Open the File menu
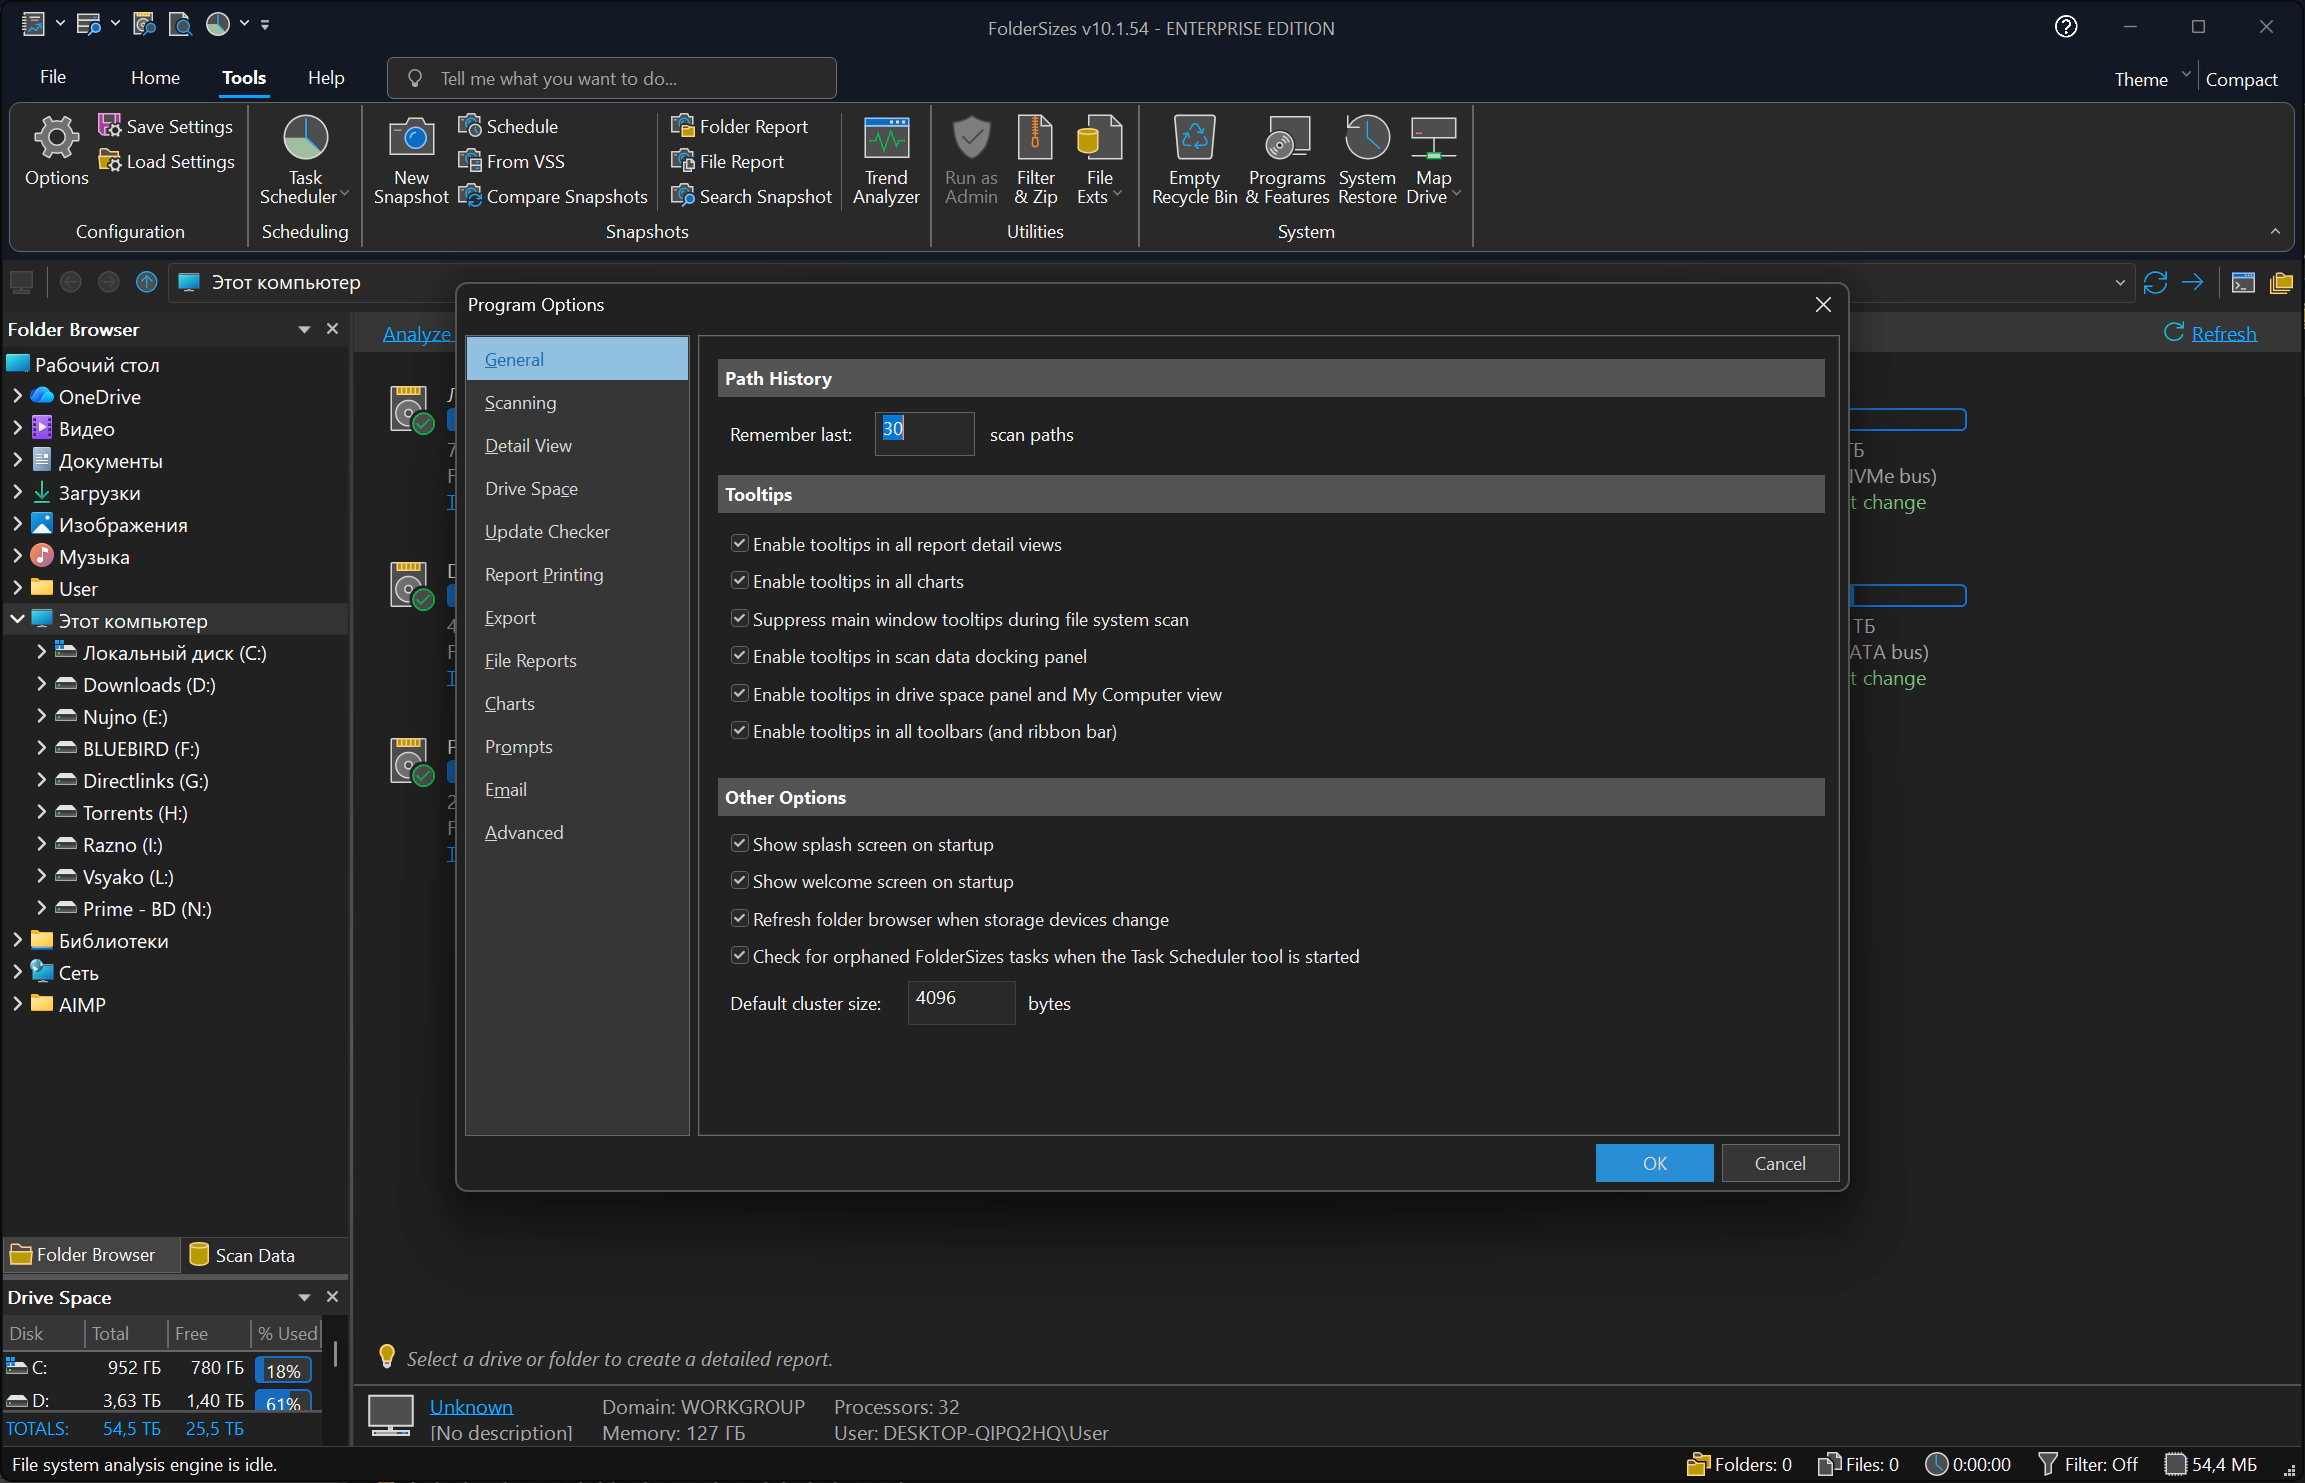This screenshot has width=2305, height=1483. tap(53, 77)
